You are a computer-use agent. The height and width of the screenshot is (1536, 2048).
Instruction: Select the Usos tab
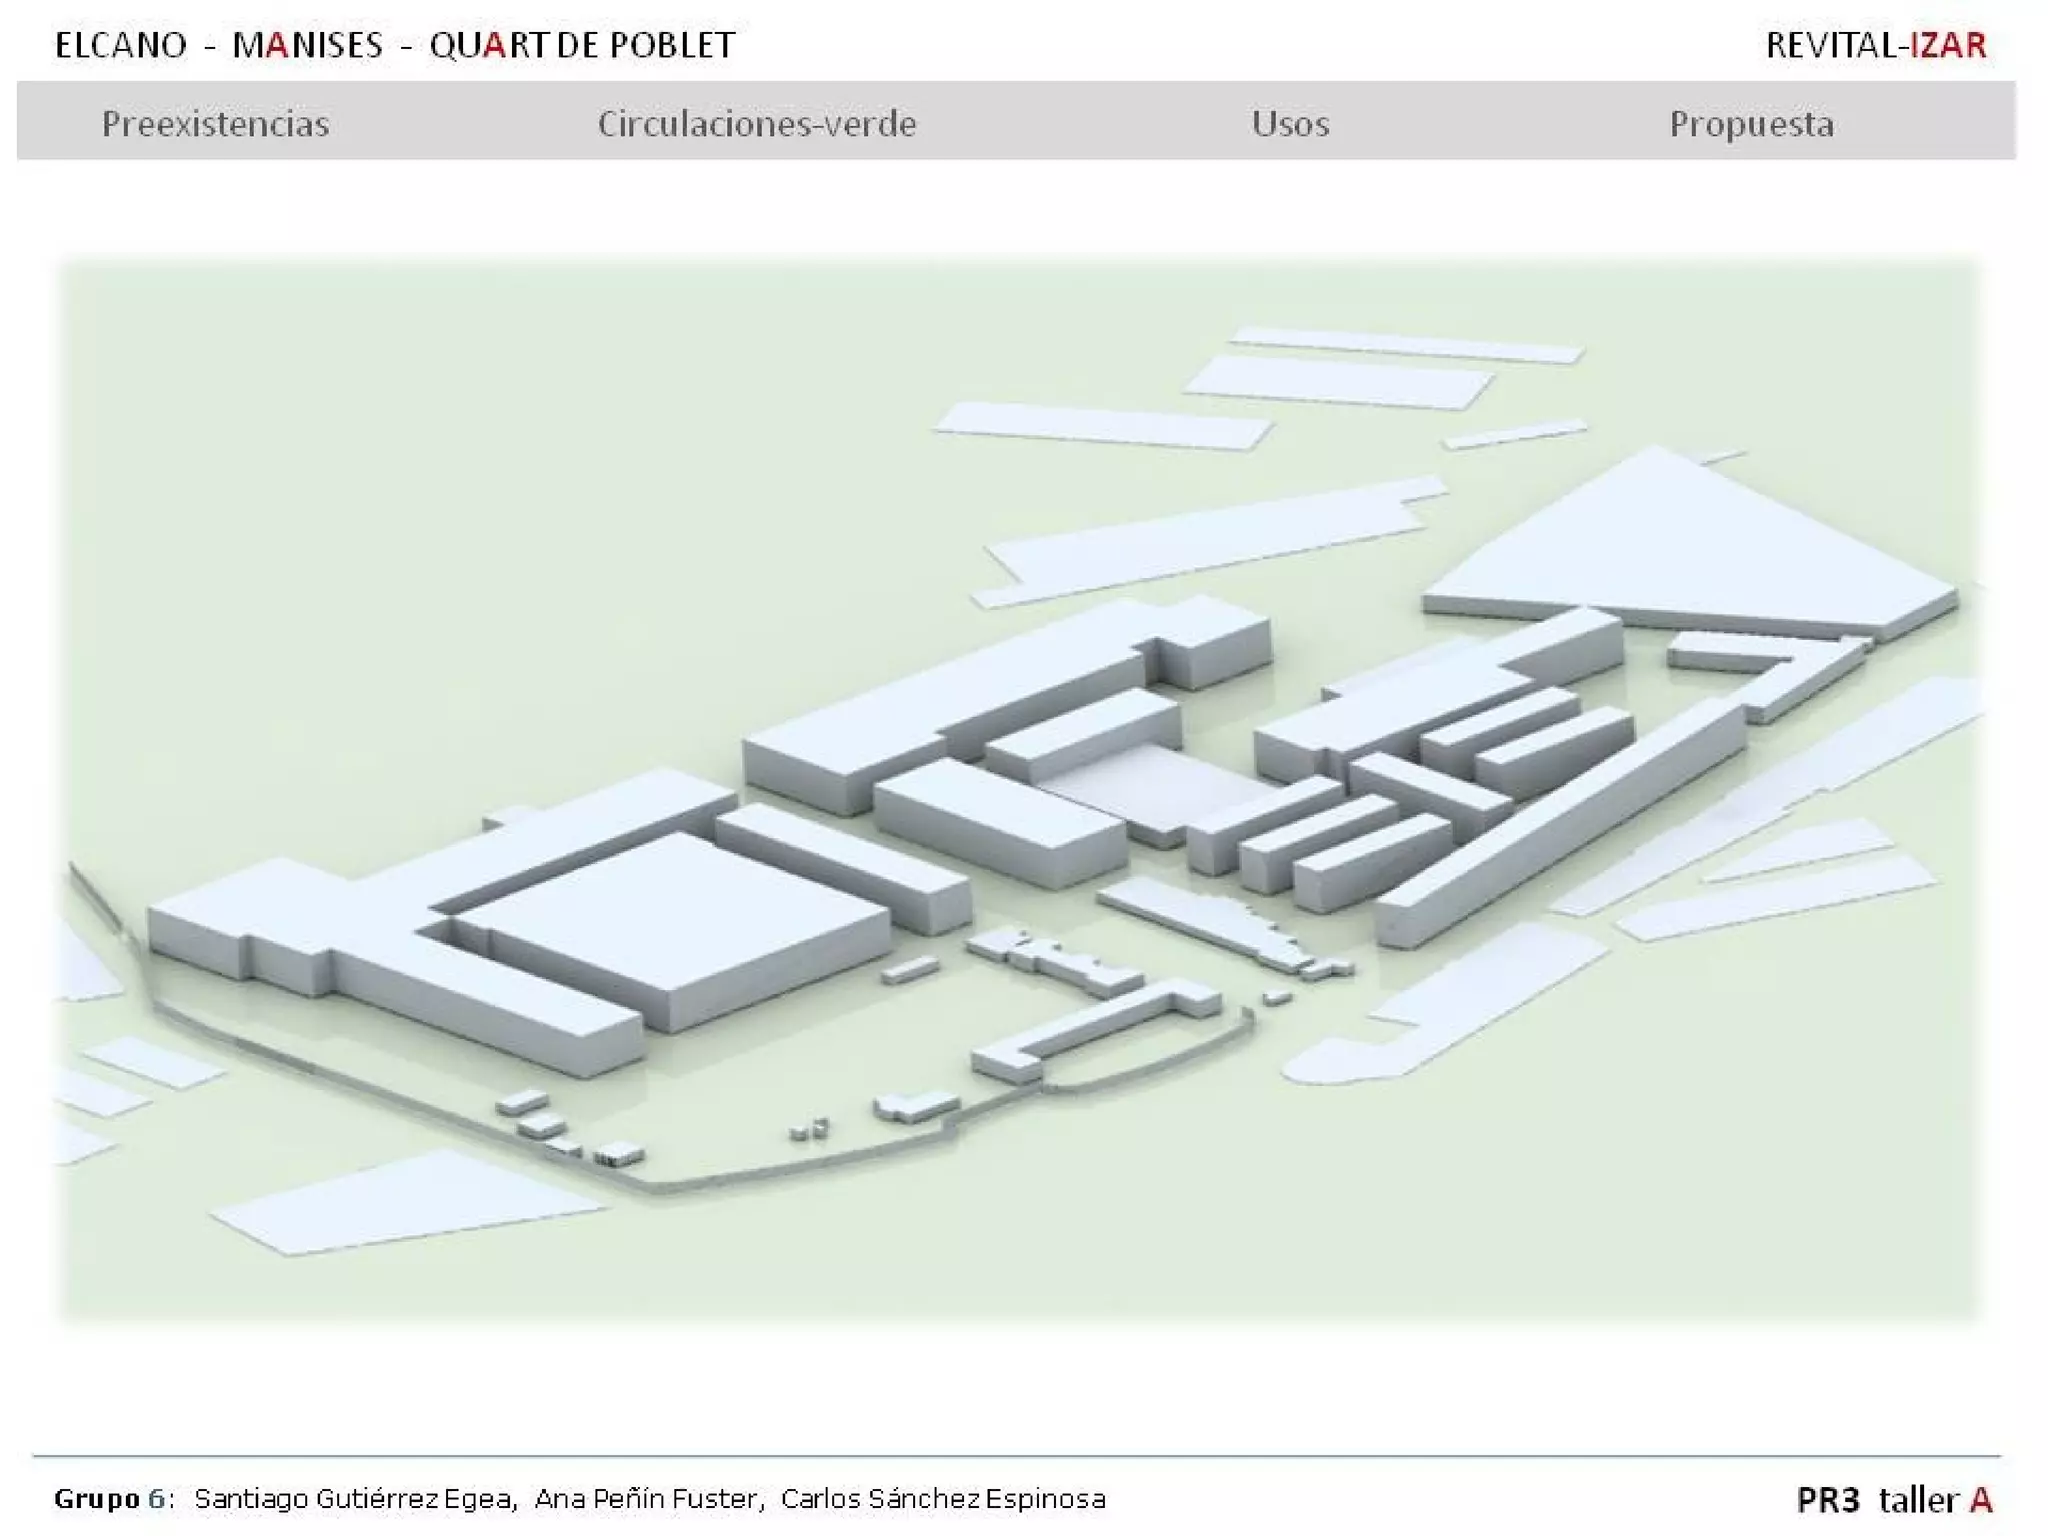click(x=1289, y=124)
